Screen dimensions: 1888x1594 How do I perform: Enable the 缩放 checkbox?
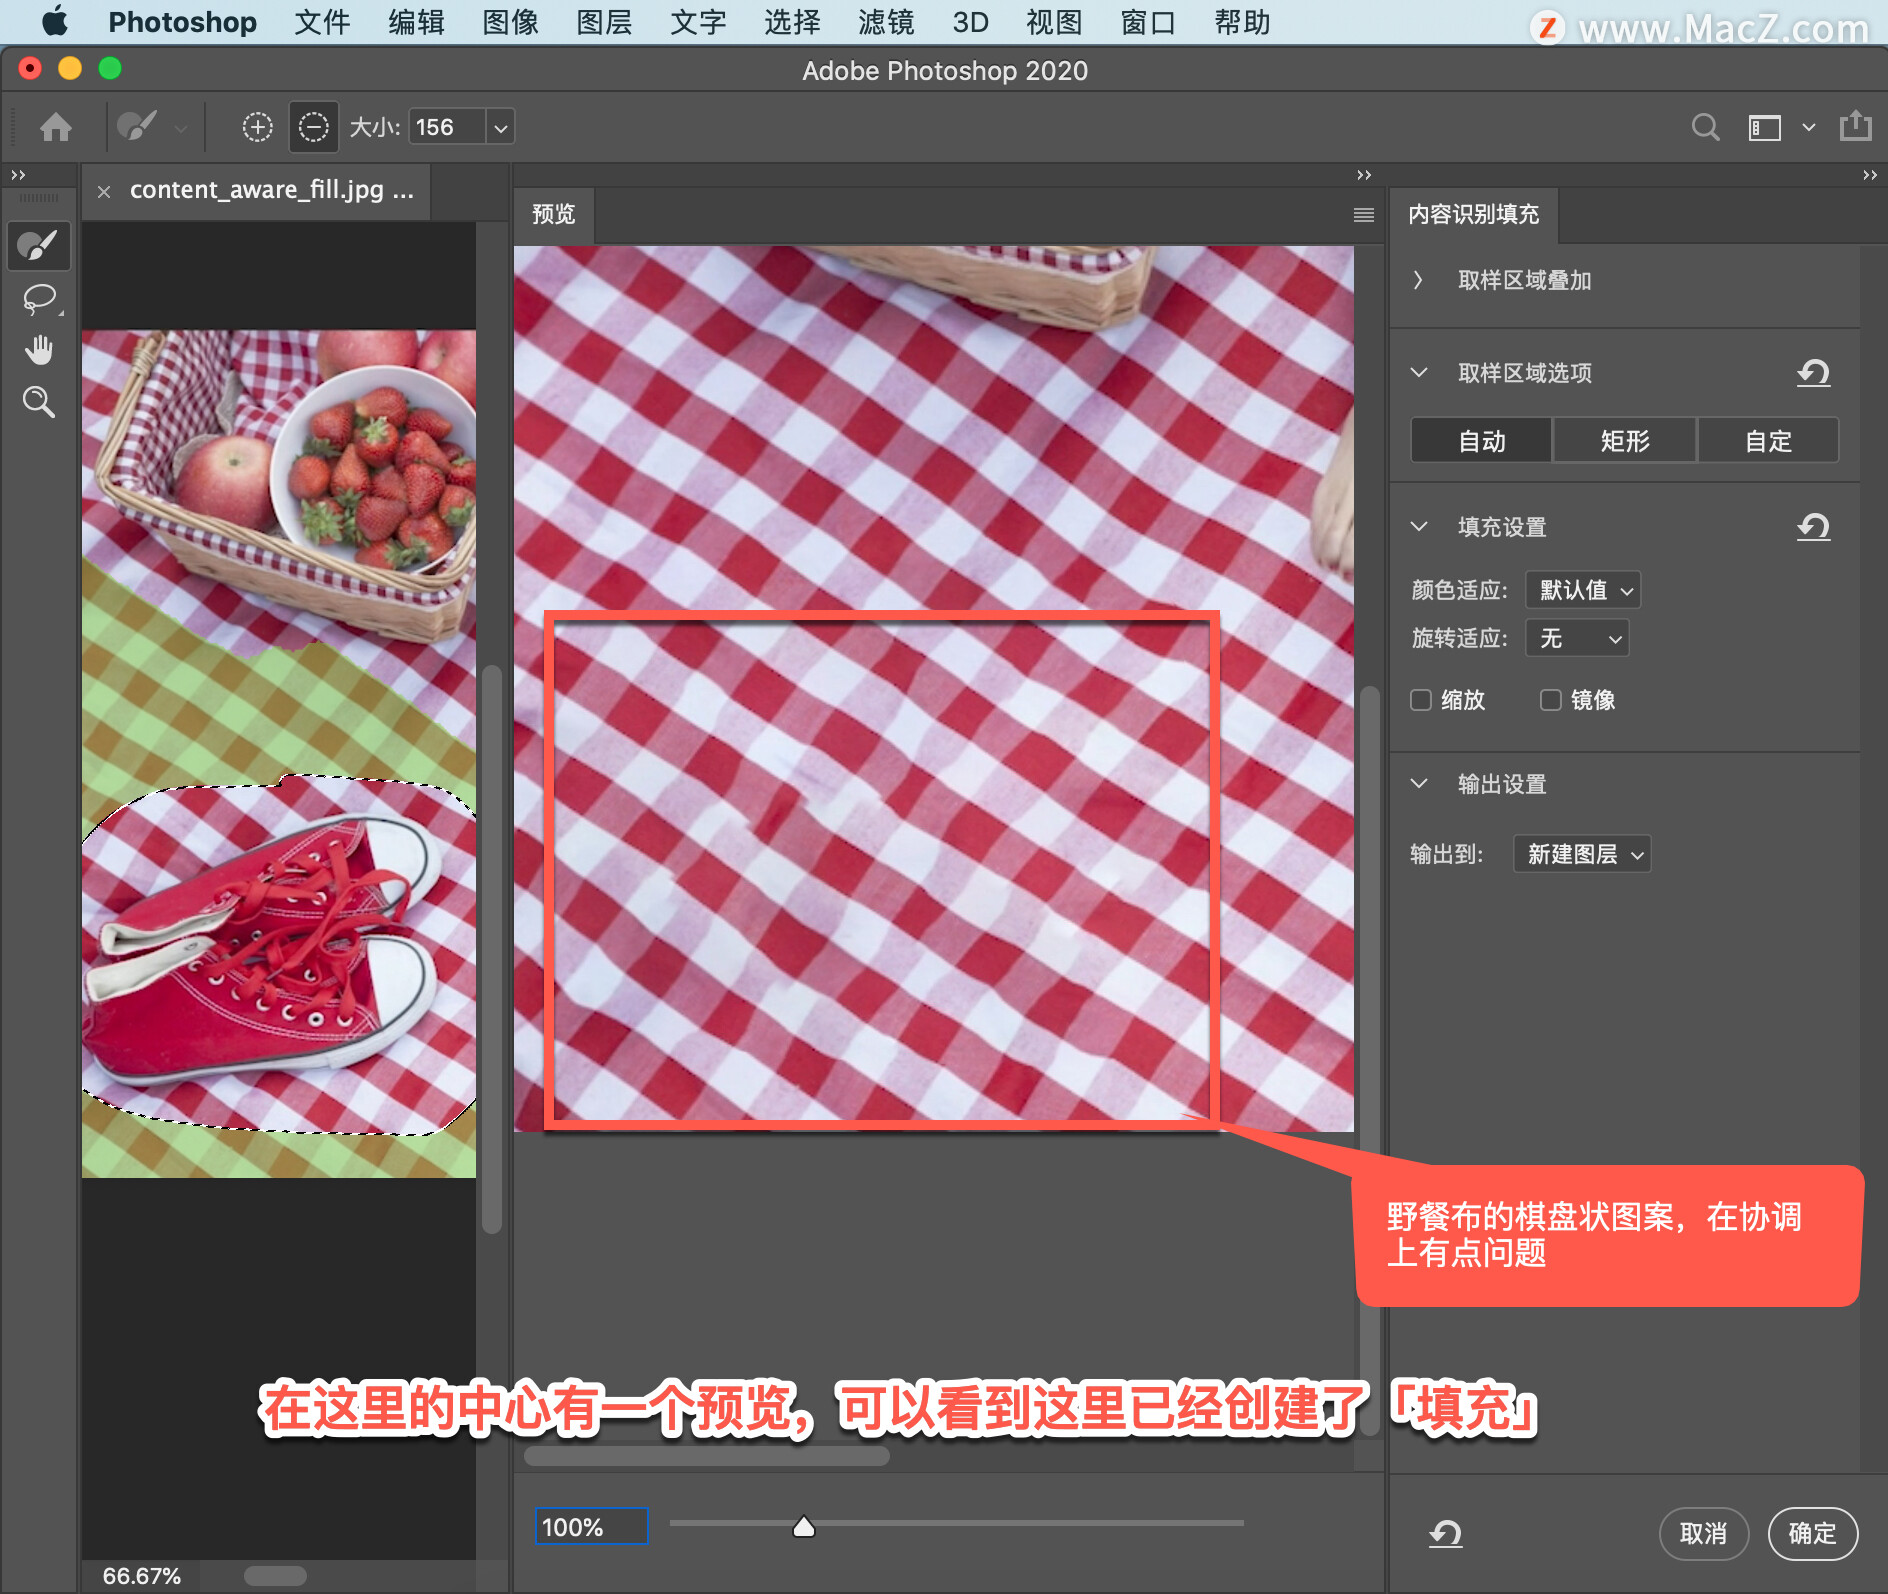coord(1421,700)
